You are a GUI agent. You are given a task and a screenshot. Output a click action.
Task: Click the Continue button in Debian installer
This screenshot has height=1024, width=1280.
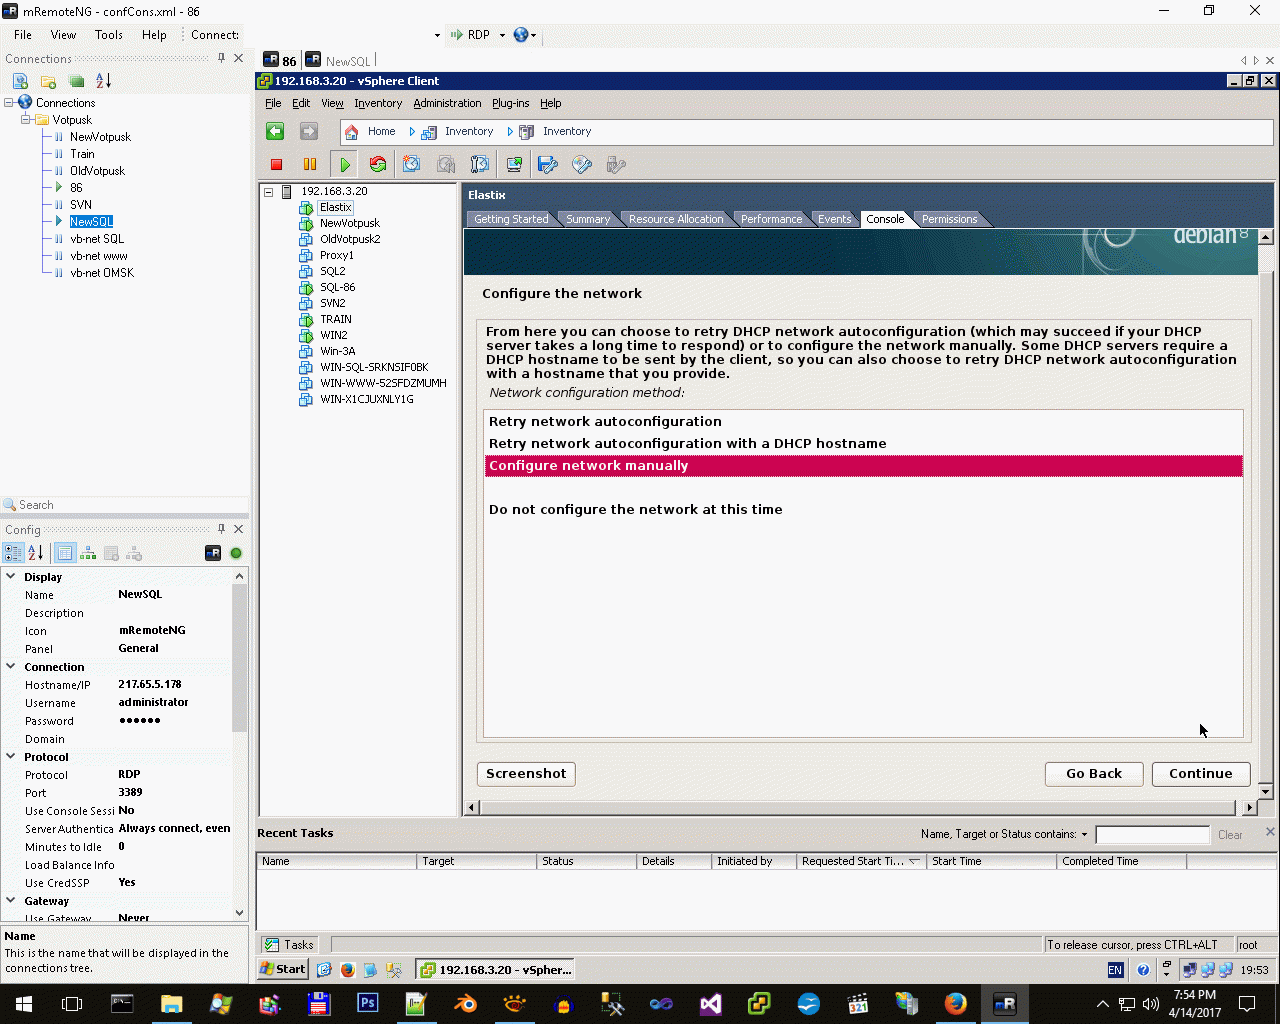coord(1201,773)
